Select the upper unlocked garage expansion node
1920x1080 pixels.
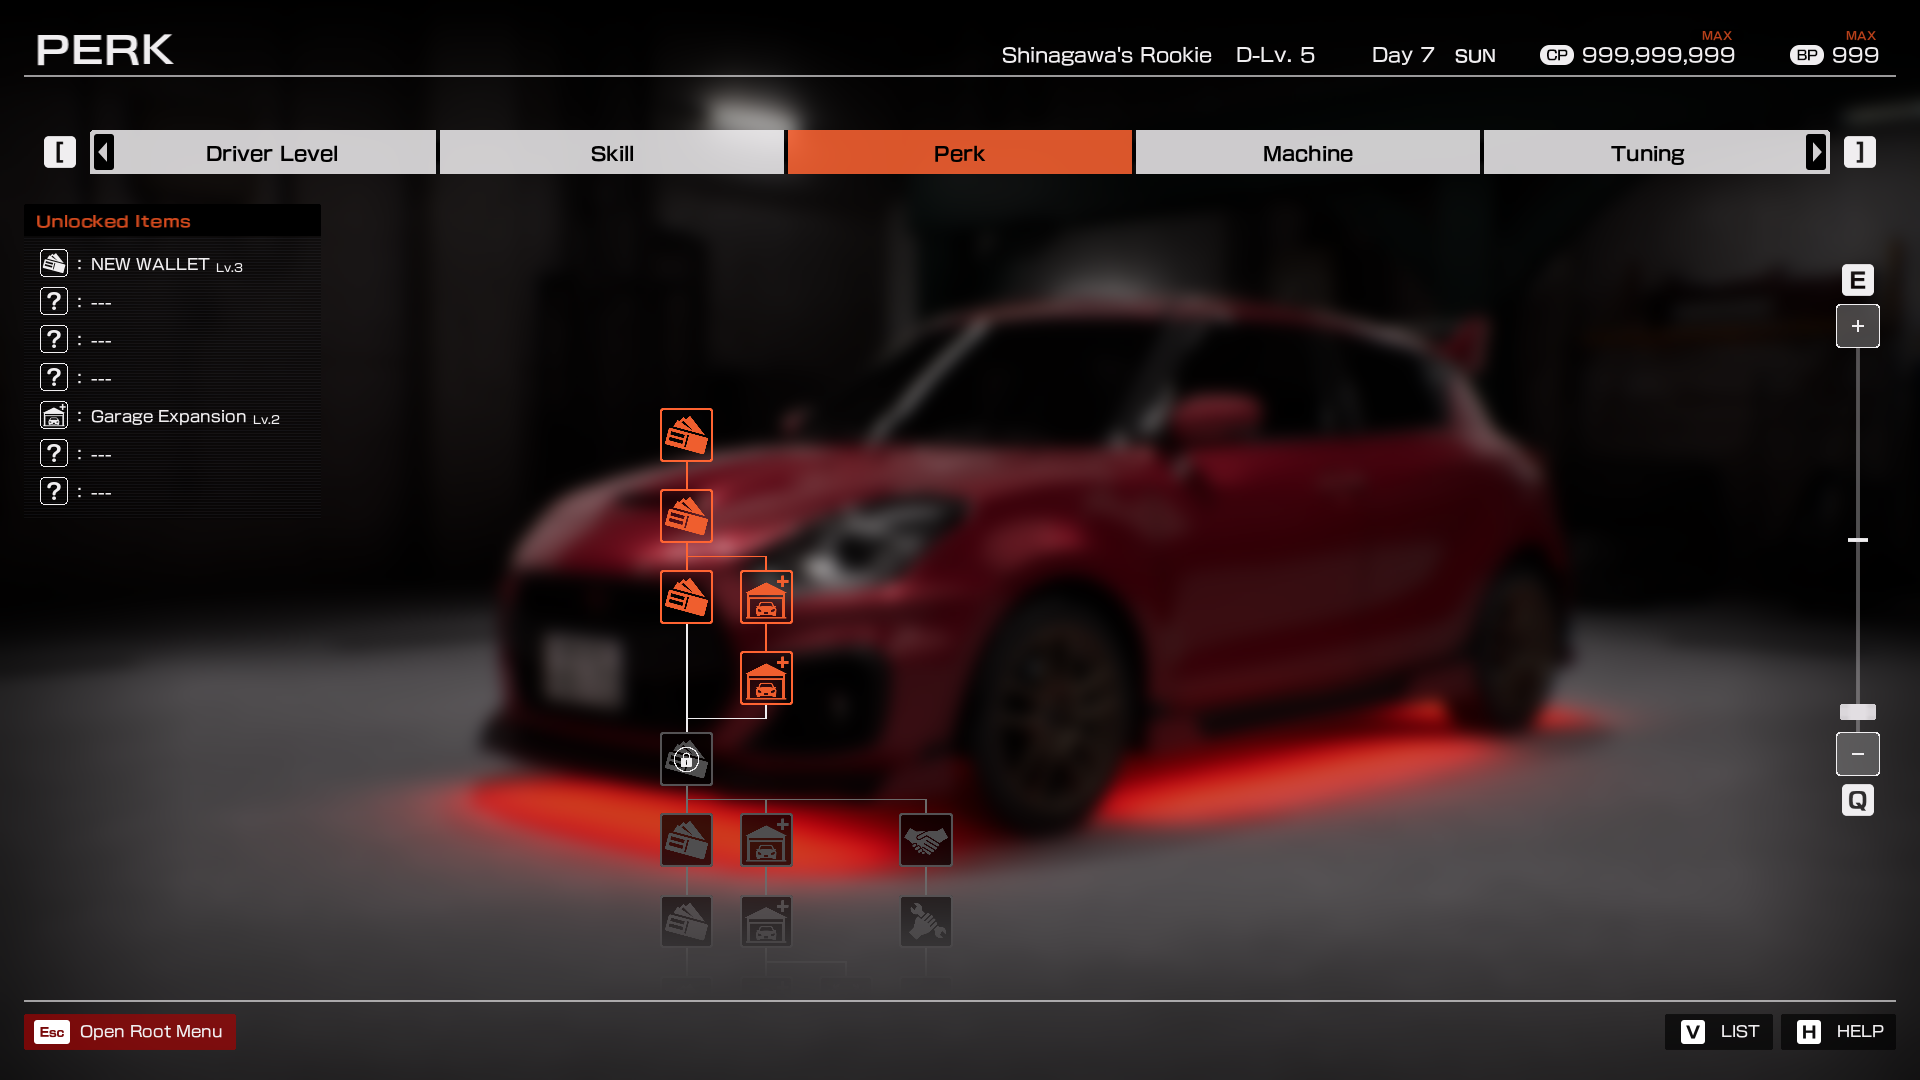click(766, 597)
